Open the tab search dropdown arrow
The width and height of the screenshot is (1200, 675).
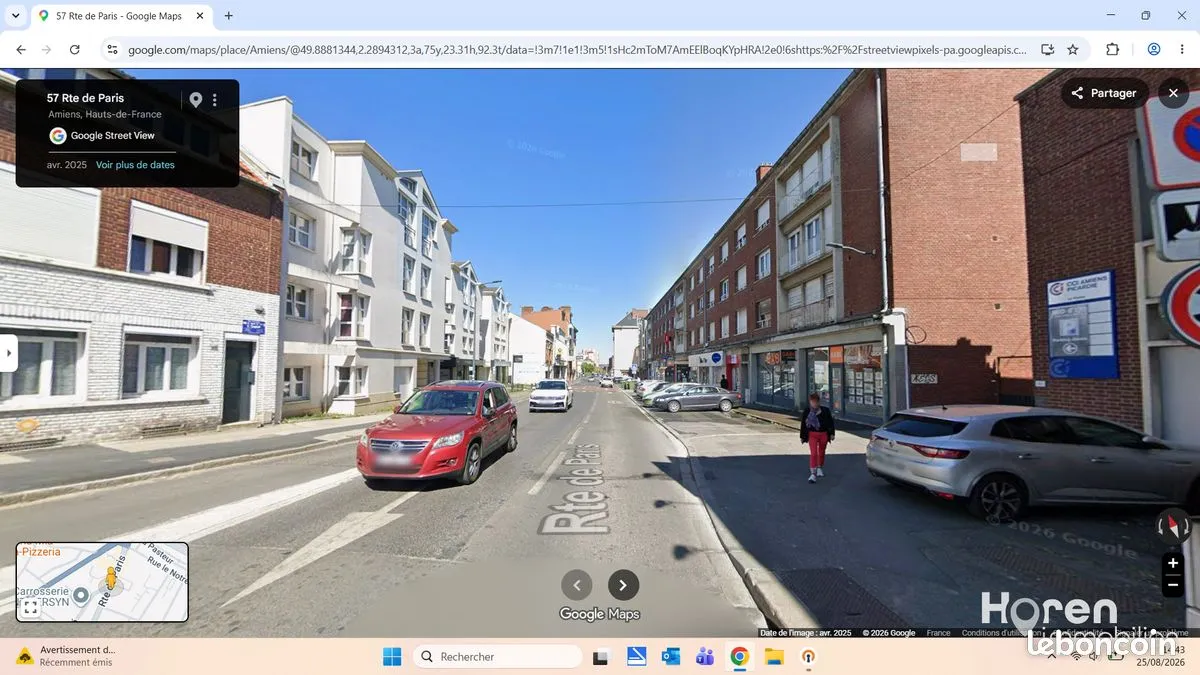(15, 16)
